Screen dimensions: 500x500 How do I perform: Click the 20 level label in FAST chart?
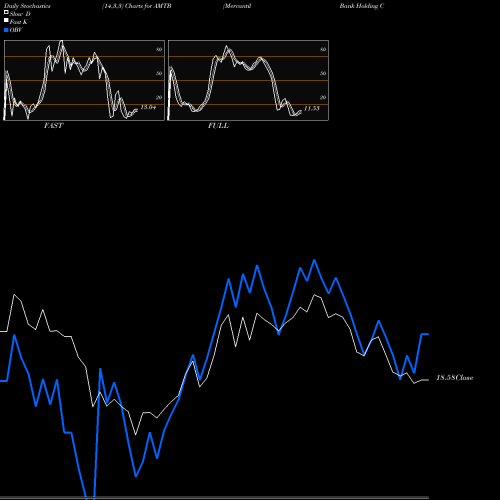click(159, 97)
